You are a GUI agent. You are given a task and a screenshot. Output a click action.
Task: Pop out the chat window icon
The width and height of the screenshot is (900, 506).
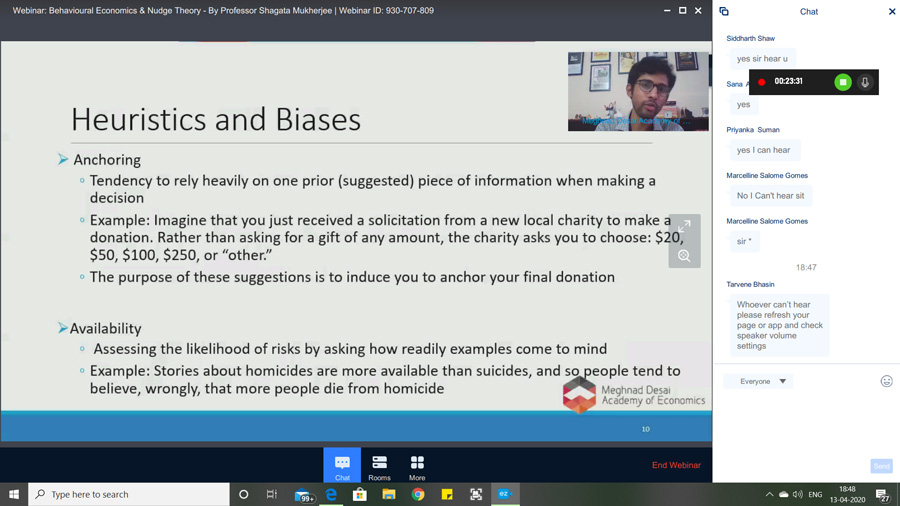pyautogui.click(x=724, y=11)
